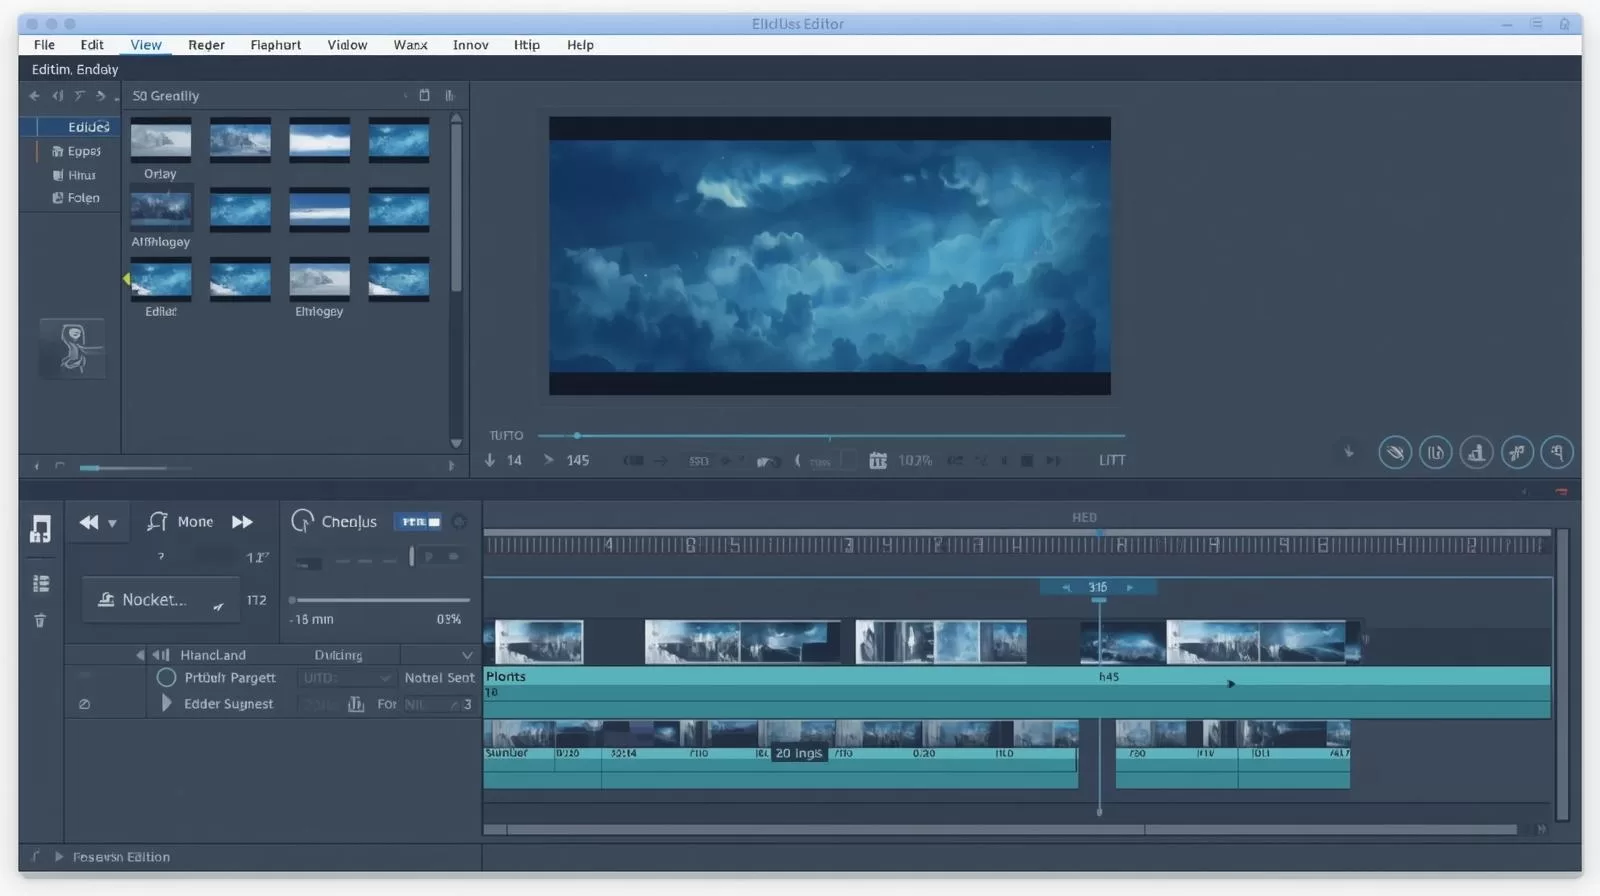Click the calendar icon beside 102%

pyautogui.click(x=878, y=461)
